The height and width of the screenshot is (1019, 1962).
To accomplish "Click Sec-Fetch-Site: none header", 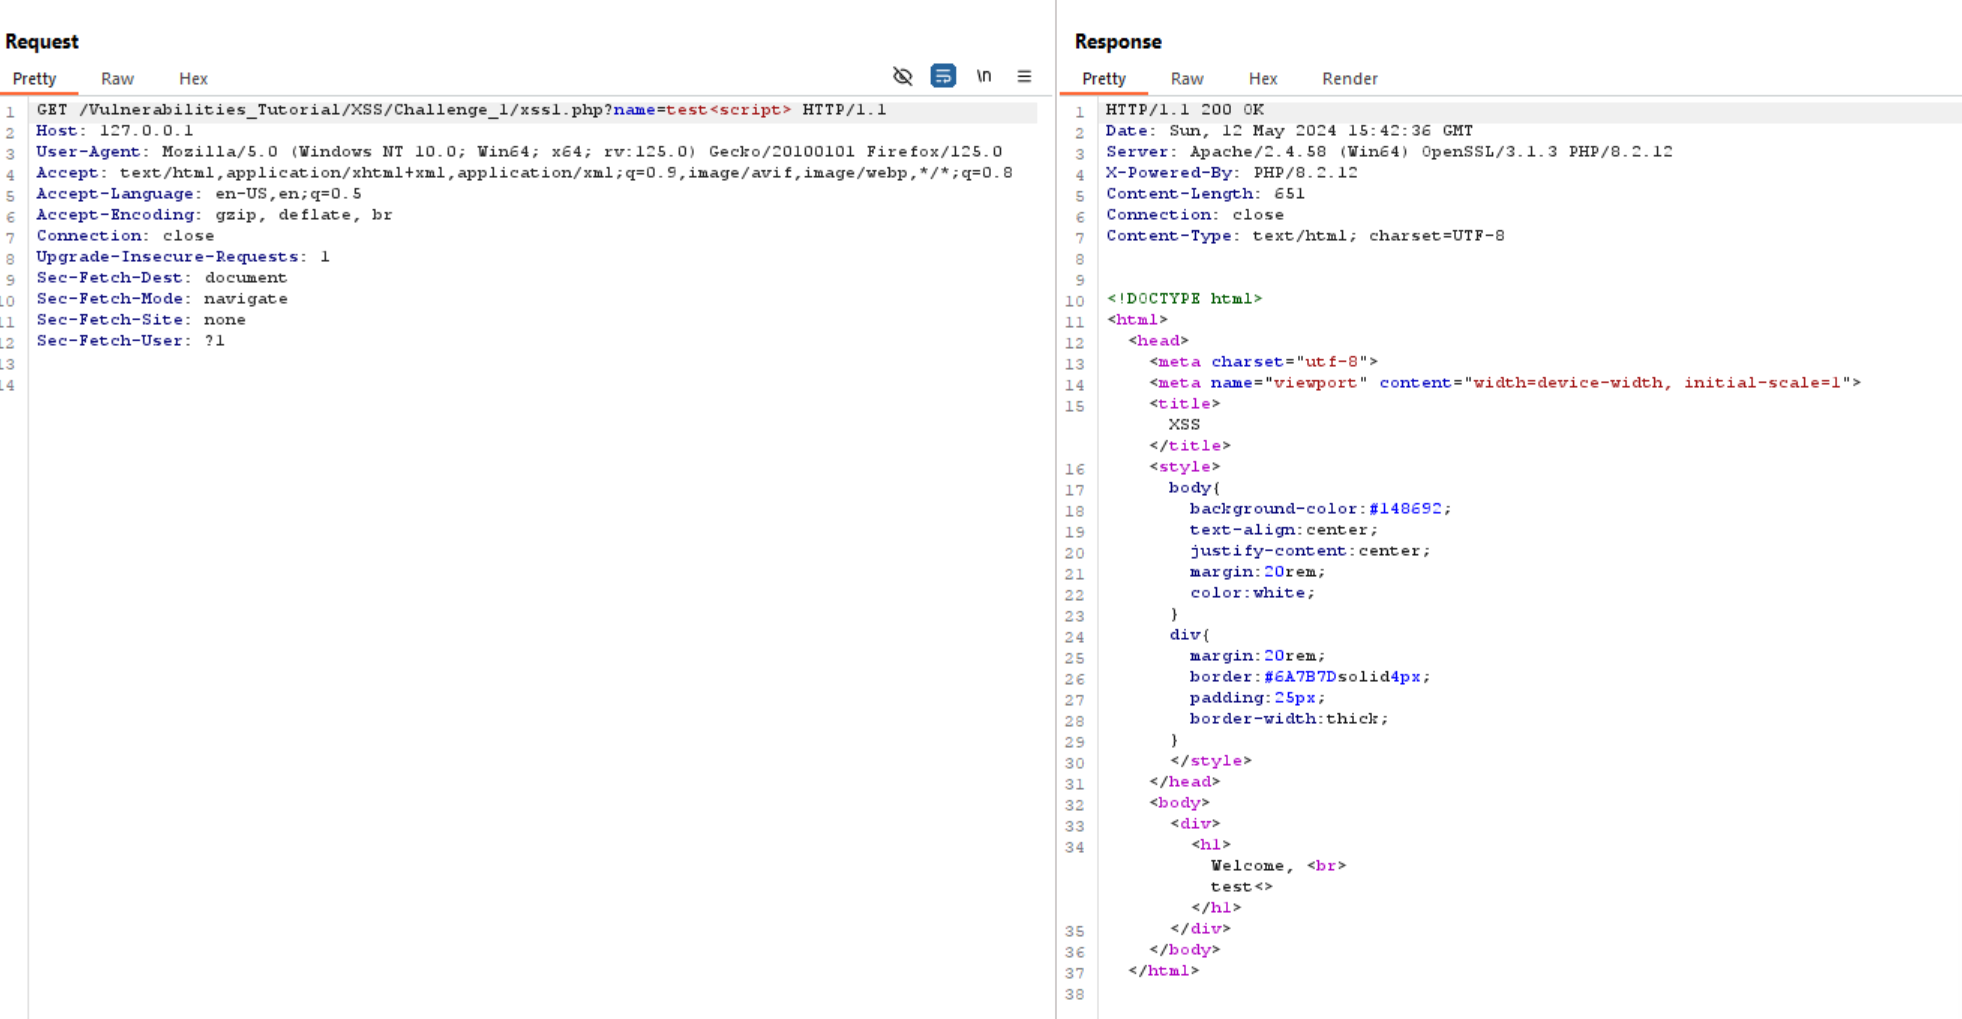I will pyautogui.click(x=141, y=320).
